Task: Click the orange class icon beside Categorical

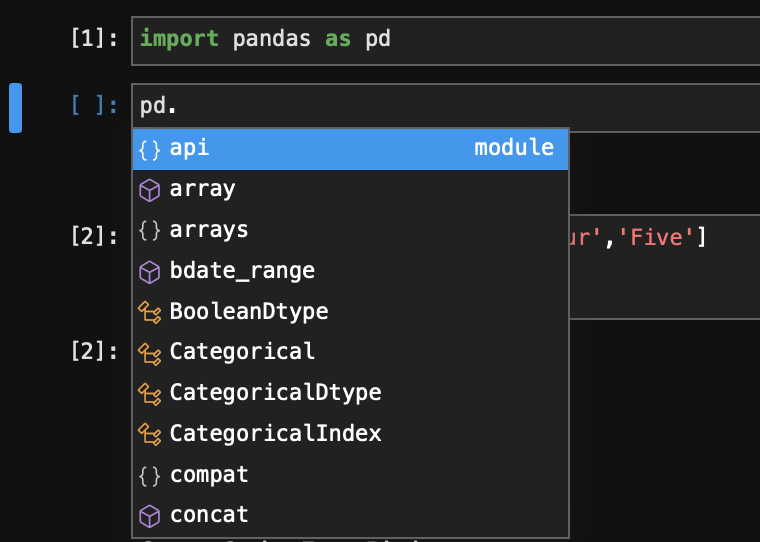Action: point(150,352)
